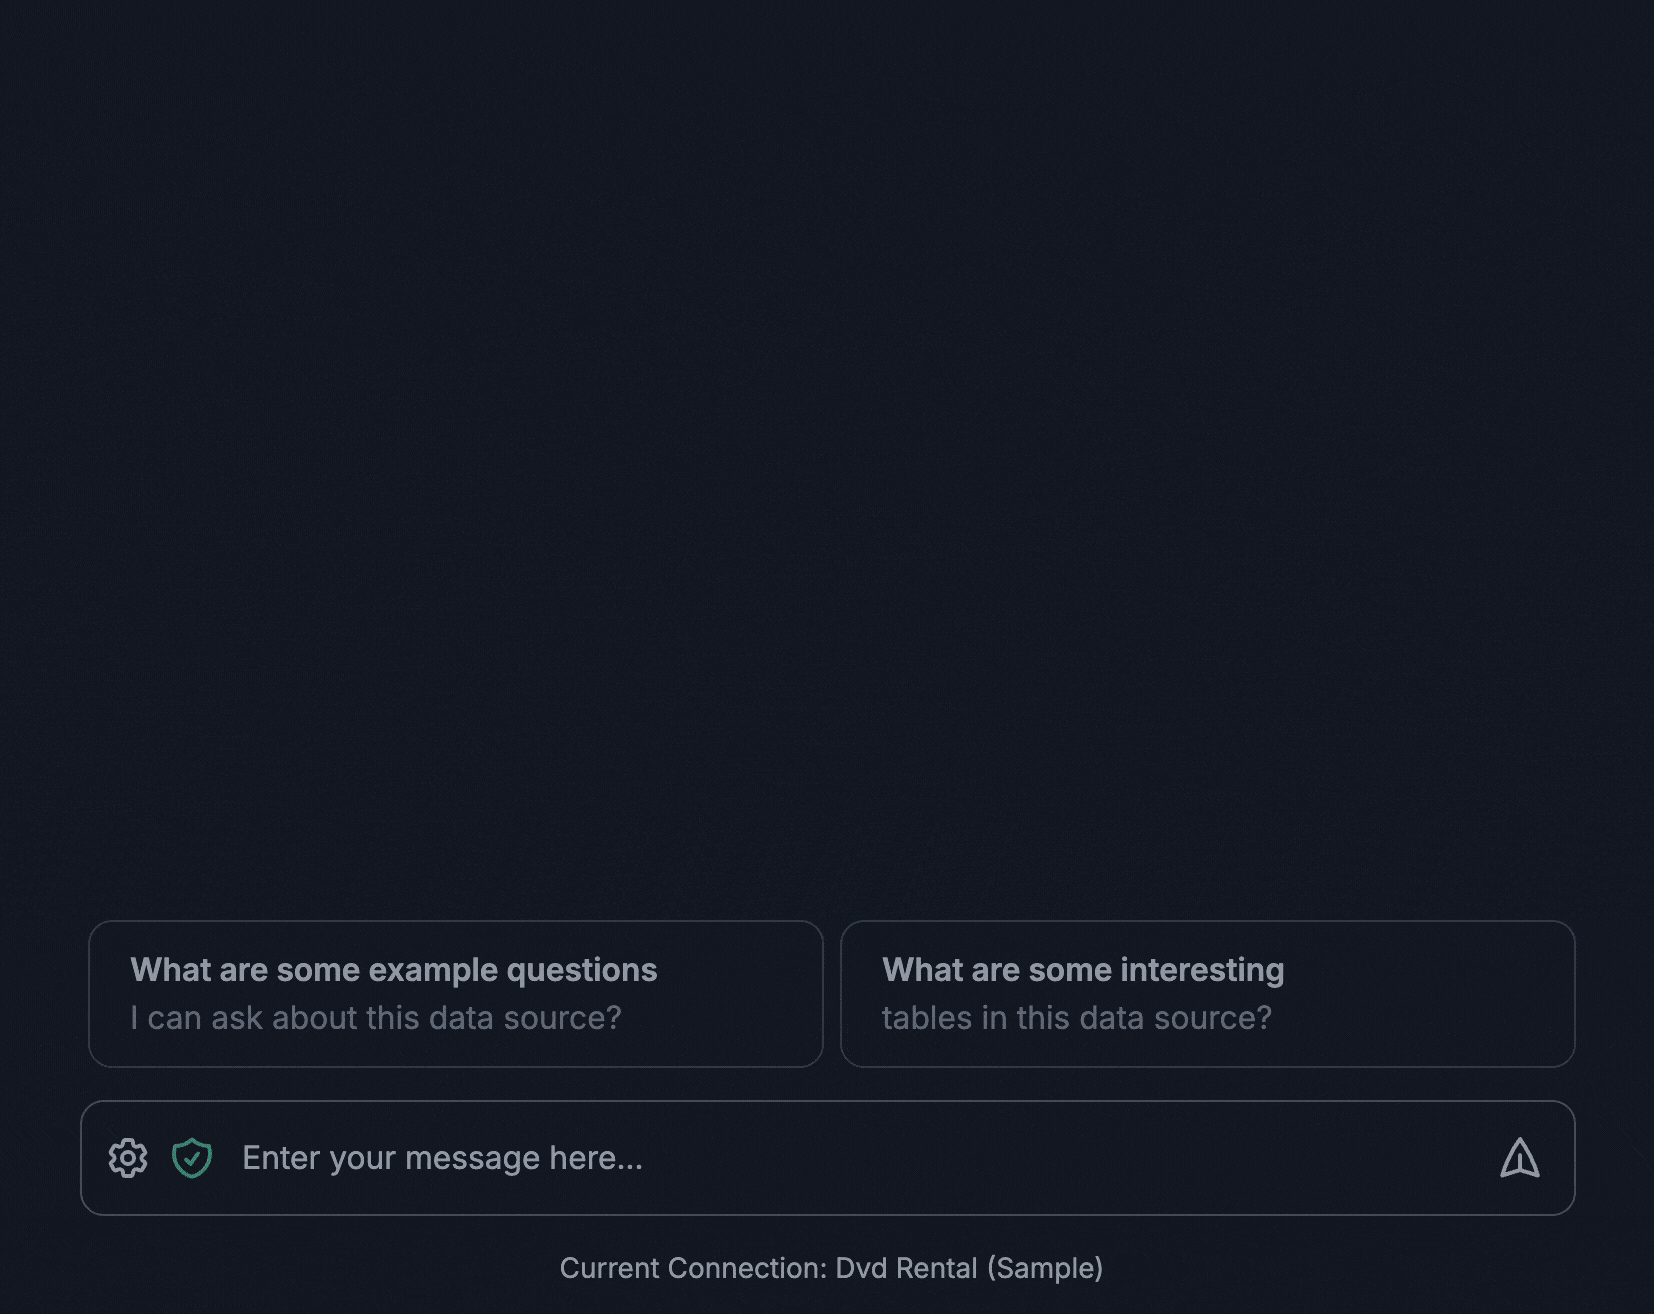Select the interesting tables suggestion card
Screen dimensions: 1654x1314
(1208, 994)
